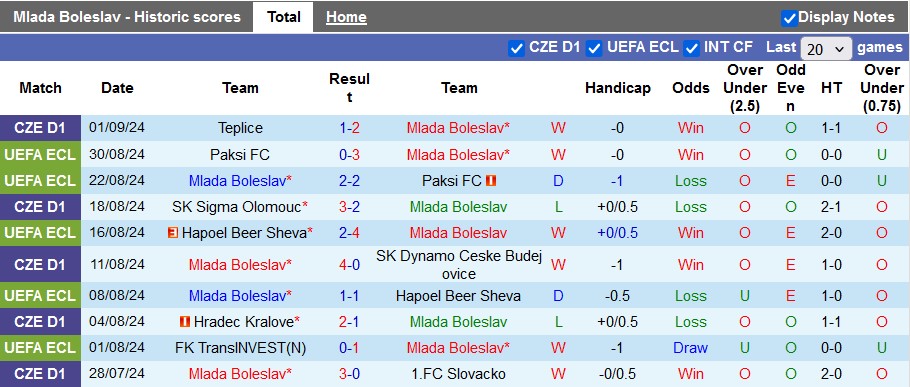Toggle the Display Notes checkbox
910x387 pixels.
coord(789,18)
